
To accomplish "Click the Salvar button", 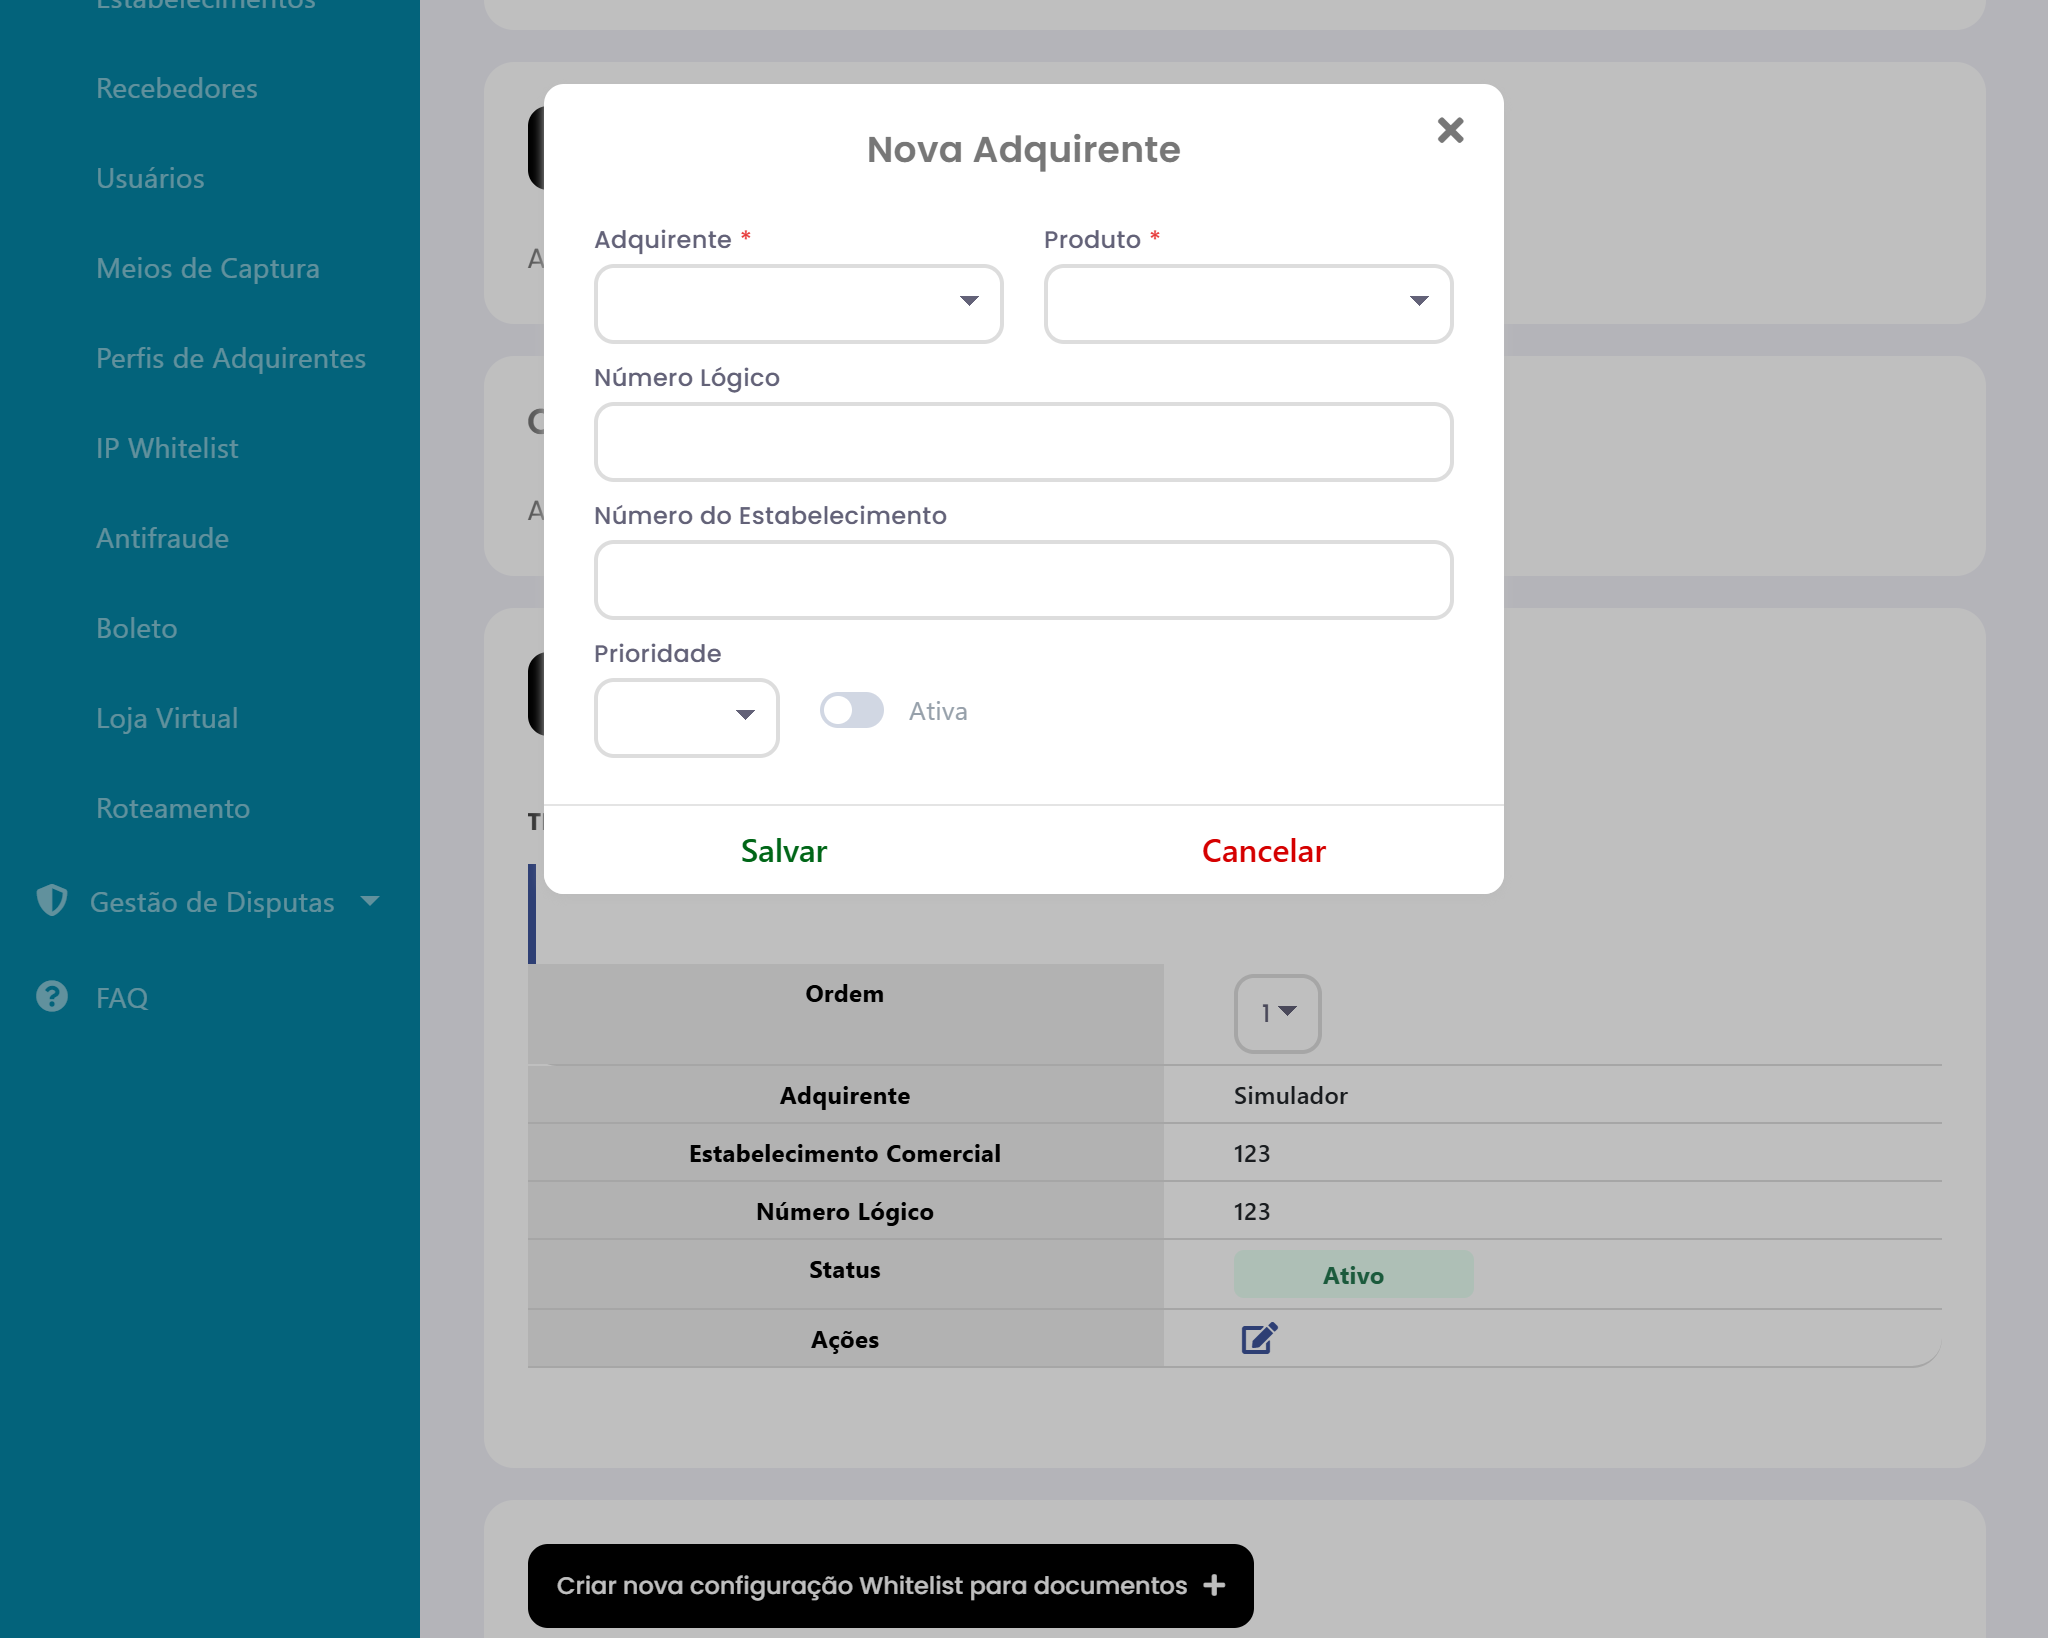I will pos(783,851).
